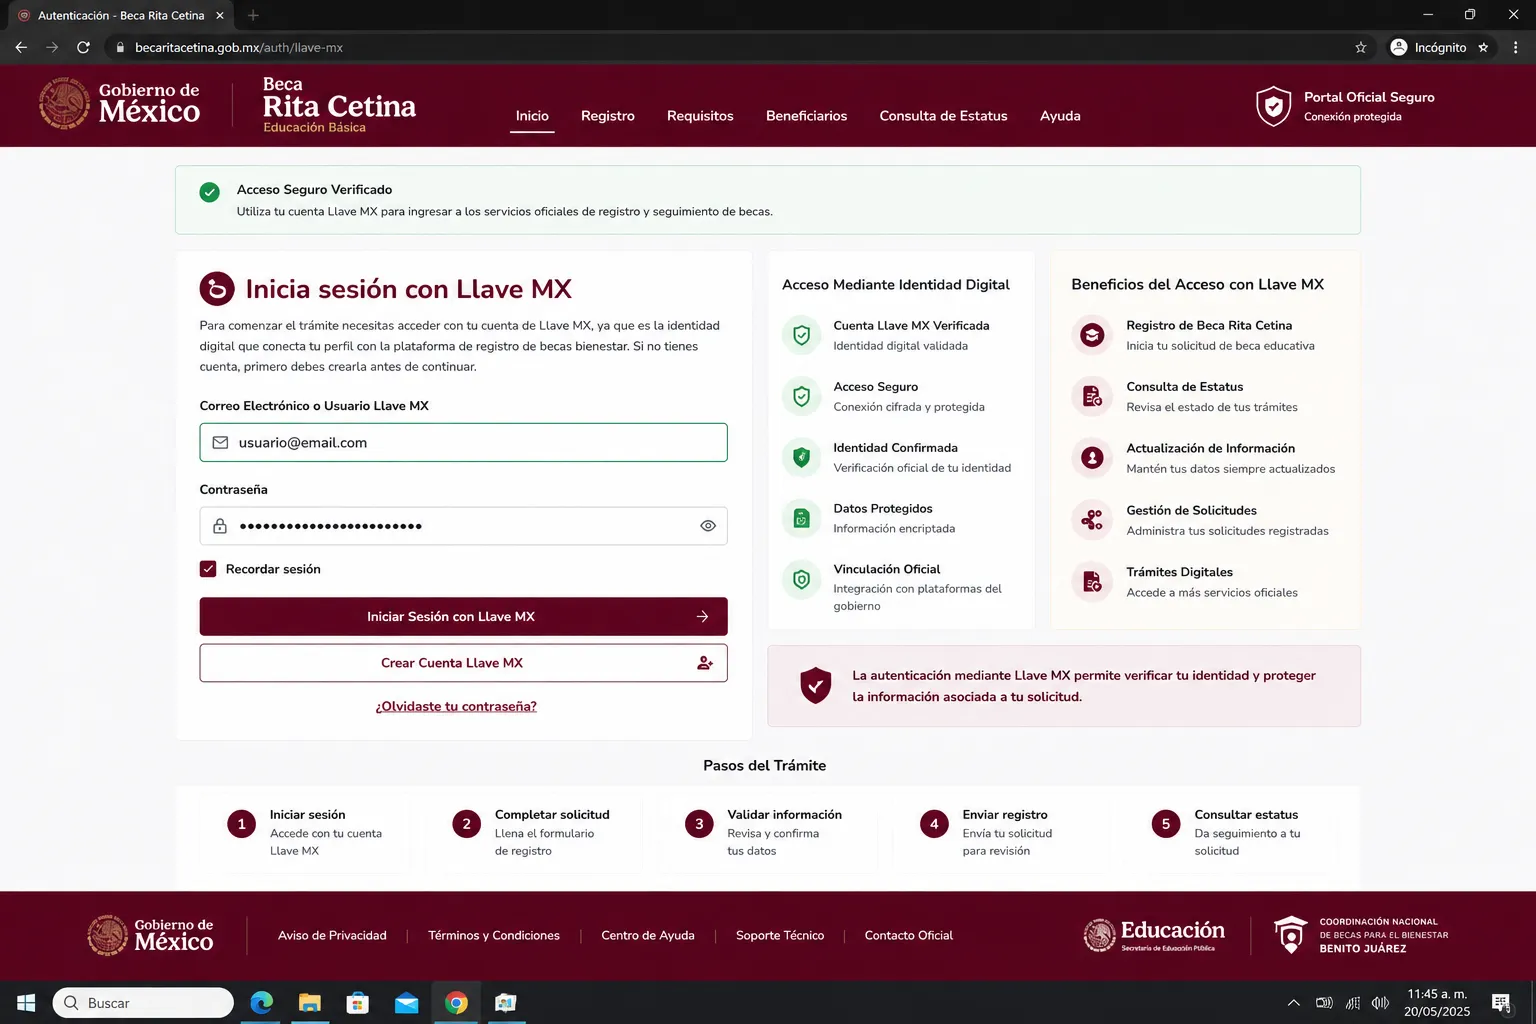The width and height of the screenshot is (1536, 1024).
Task: Open the Soporte Técnico footer link
Action: pos(780,936)
